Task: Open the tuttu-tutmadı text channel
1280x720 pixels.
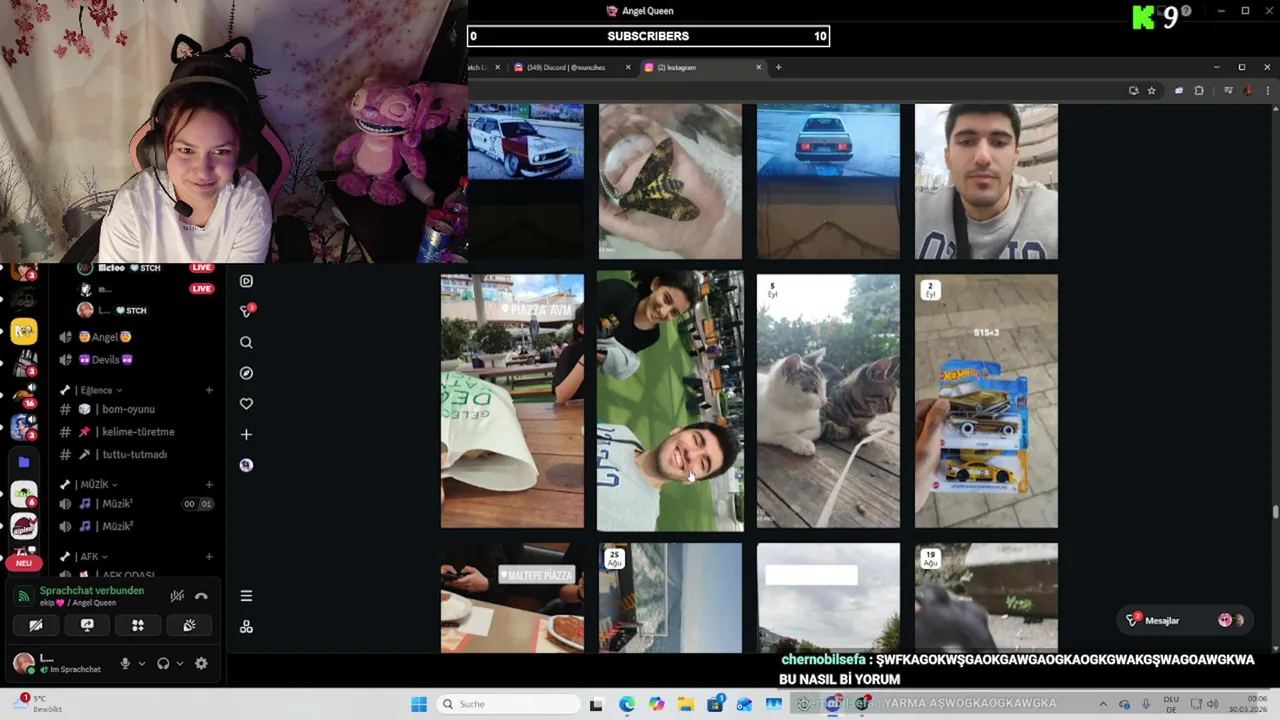Action: pyautogui.click(x=135, y=454)
